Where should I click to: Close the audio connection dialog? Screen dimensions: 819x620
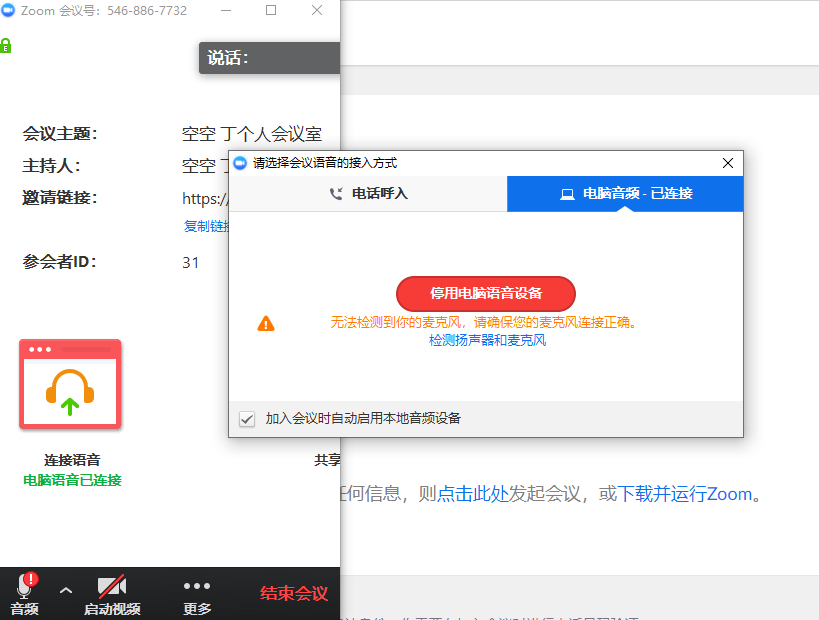pos(728,163)
